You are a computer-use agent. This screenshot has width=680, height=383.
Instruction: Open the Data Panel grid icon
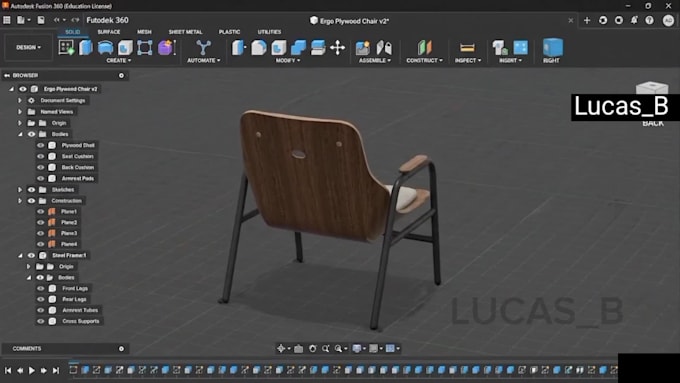(x=7, y=20)
